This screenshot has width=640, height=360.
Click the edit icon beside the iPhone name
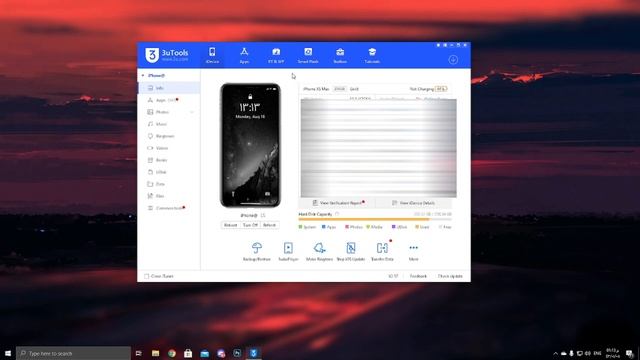[263, 215]
